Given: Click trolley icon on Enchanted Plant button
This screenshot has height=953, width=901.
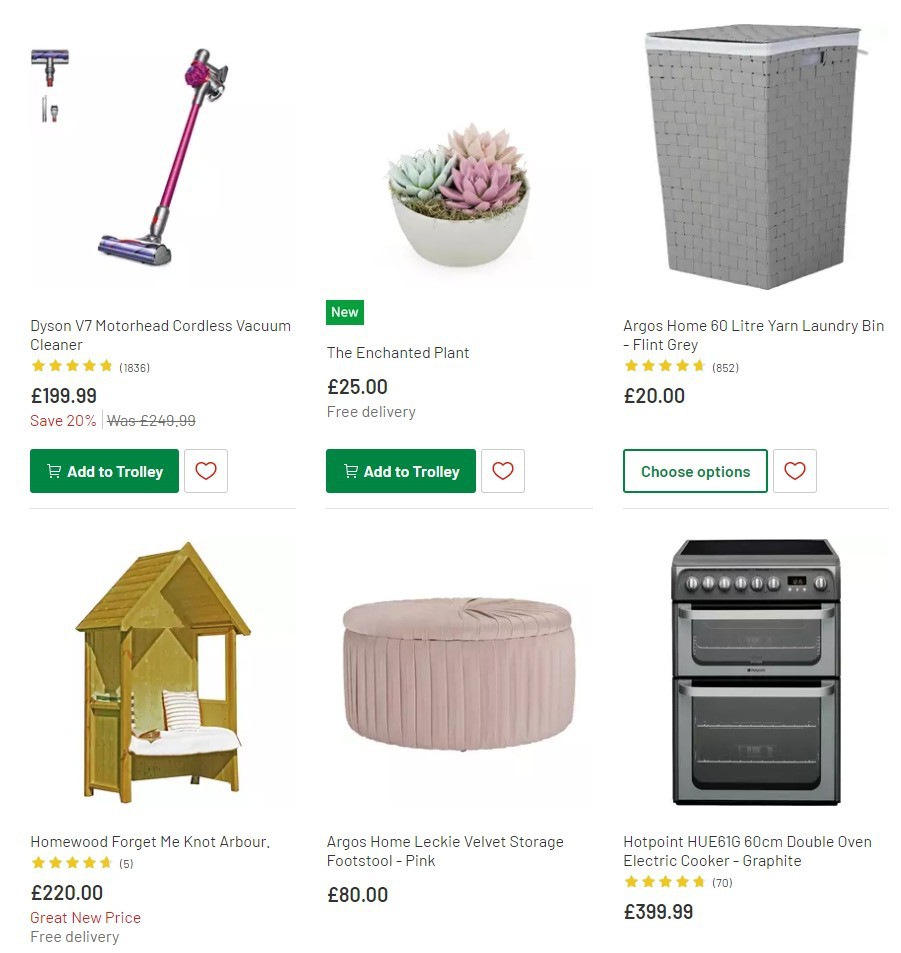Looking at the screenshot, I should 353,471.
